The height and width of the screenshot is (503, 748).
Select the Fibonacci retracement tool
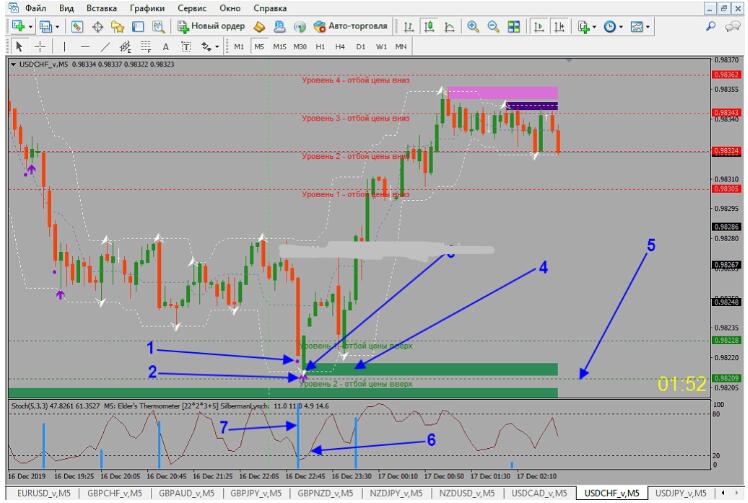pos(145,47)
